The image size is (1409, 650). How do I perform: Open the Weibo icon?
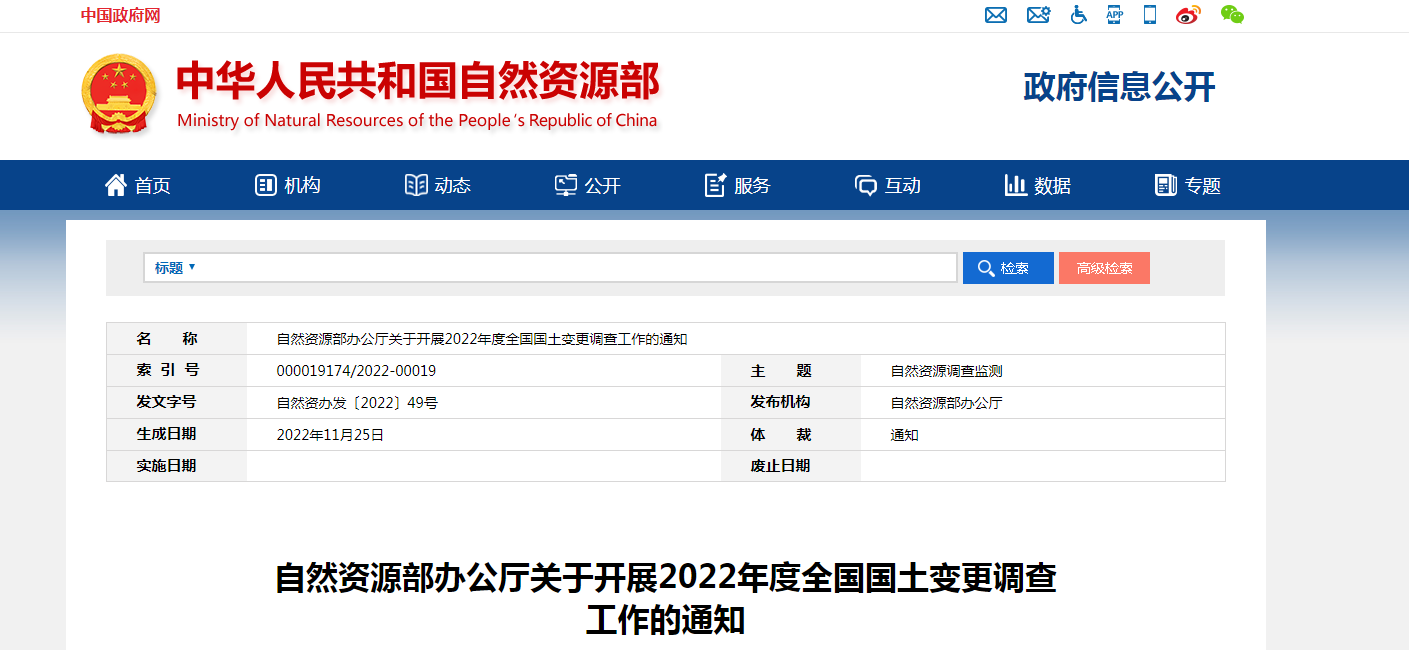pyautogui.click(x=1188, y=15)
